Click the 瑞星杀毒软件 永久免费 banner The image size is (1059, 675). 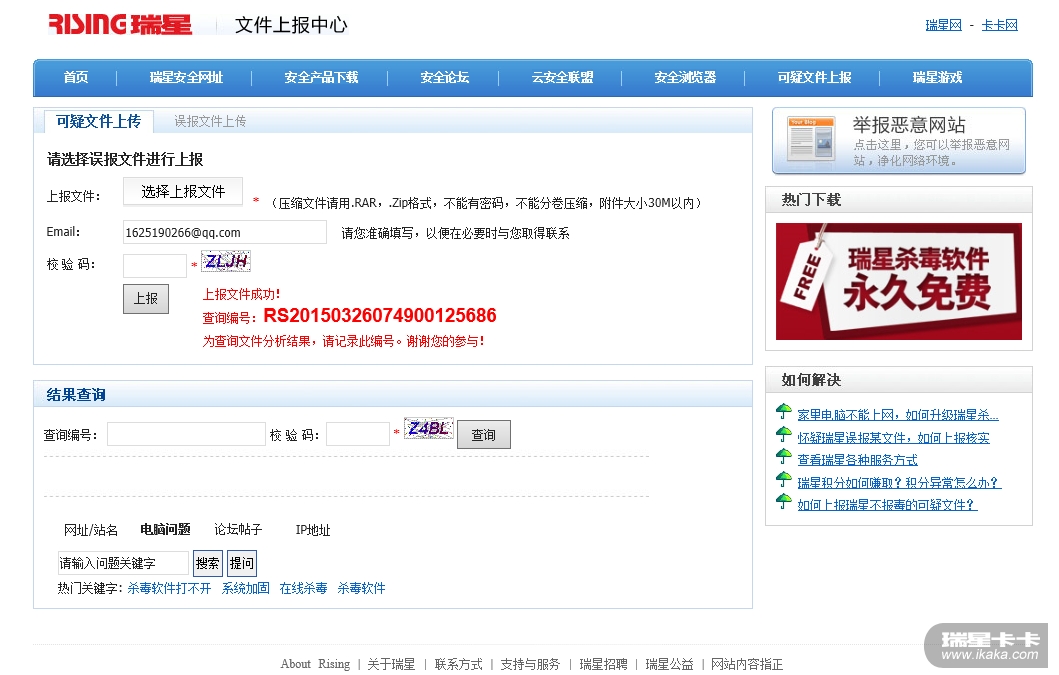click(x=899, y=282)
